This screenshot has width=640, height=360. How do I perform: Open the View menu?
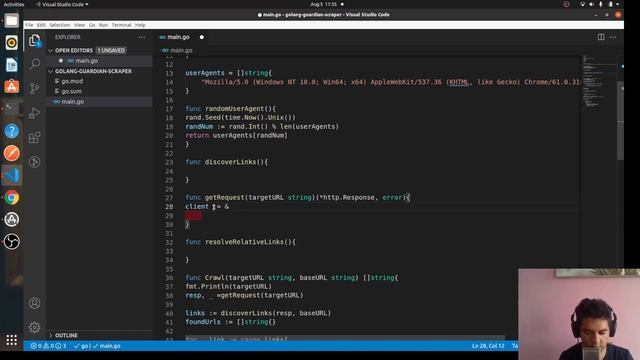[x=80, y=25]
